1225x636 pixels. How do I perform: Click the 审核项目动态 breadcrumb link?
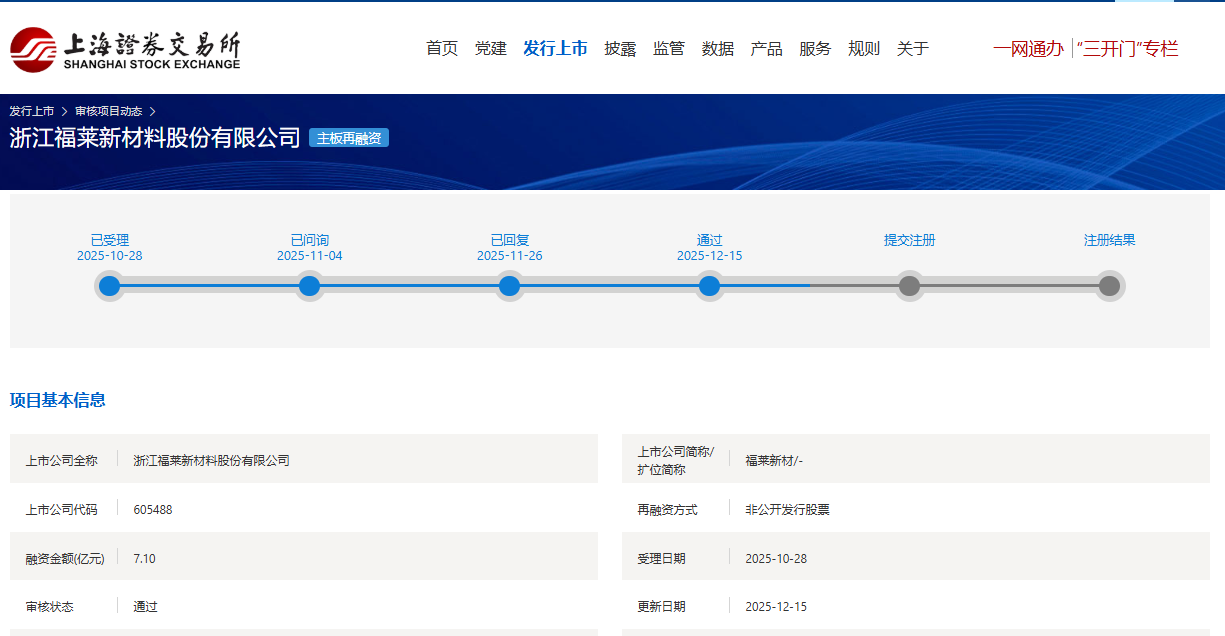coord(109,111)
